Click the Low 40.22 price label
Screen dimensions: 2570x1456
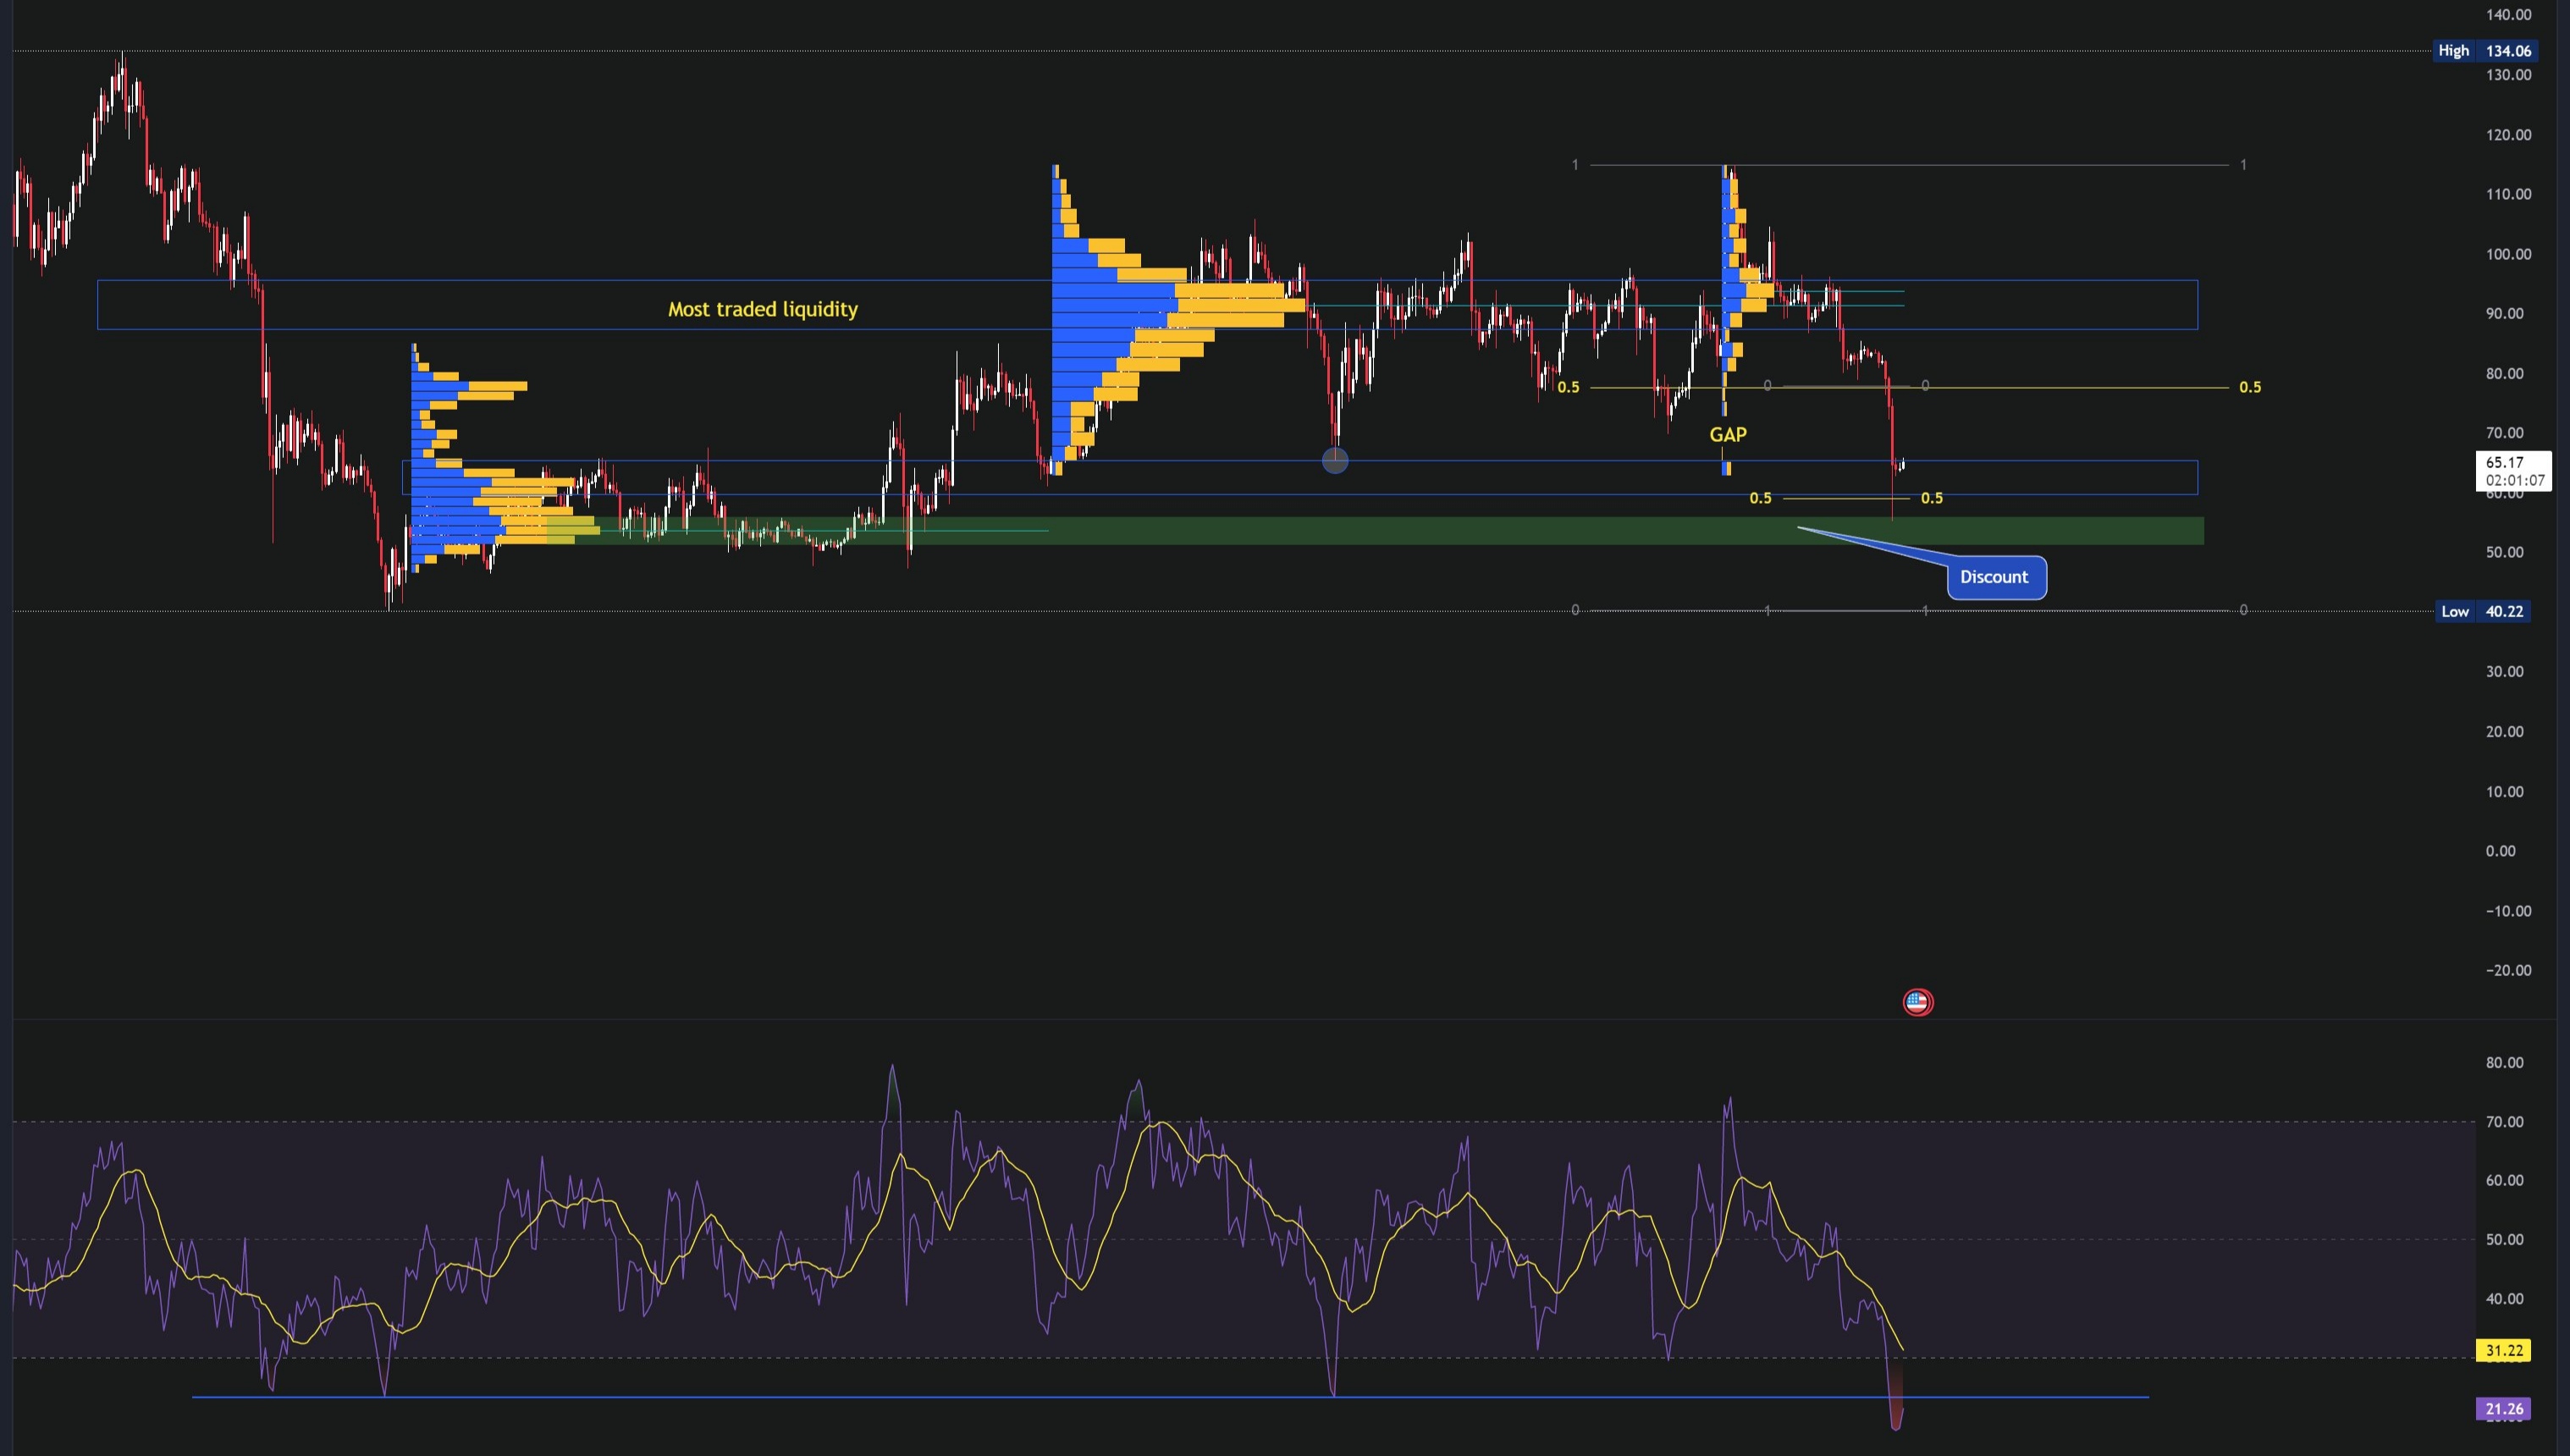pyautogui.click(x=2482, y=611)
